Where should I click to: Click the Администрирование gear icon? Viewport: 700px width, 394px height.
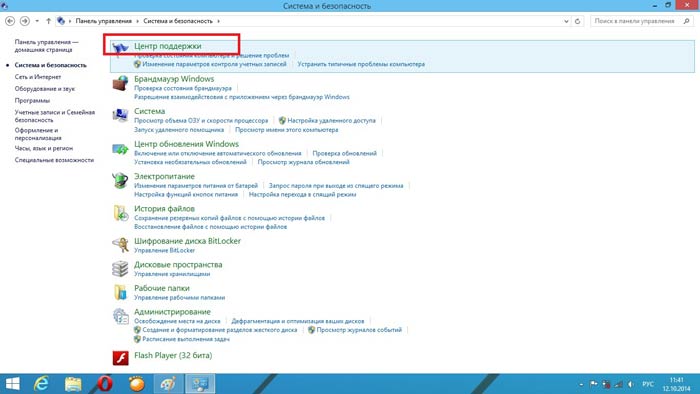click(120, 316)
